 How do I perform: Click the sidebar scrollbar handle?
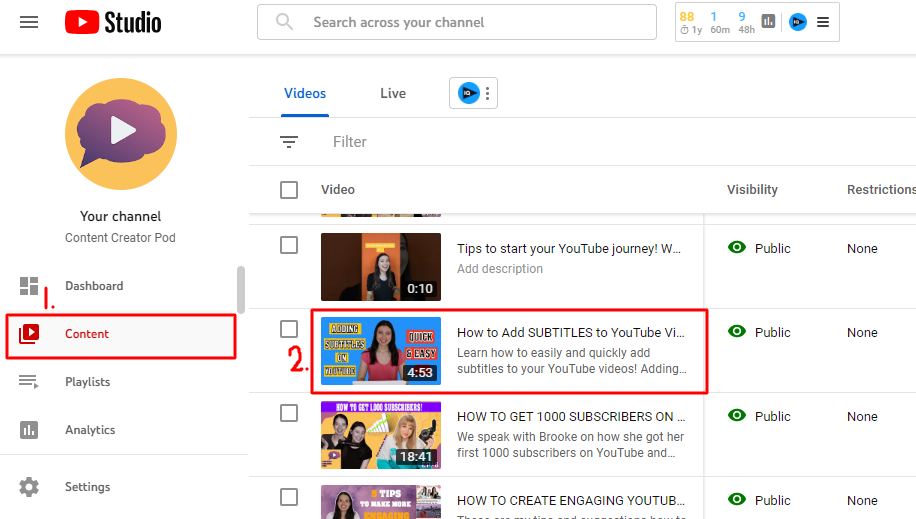click(x=241, y=290)
